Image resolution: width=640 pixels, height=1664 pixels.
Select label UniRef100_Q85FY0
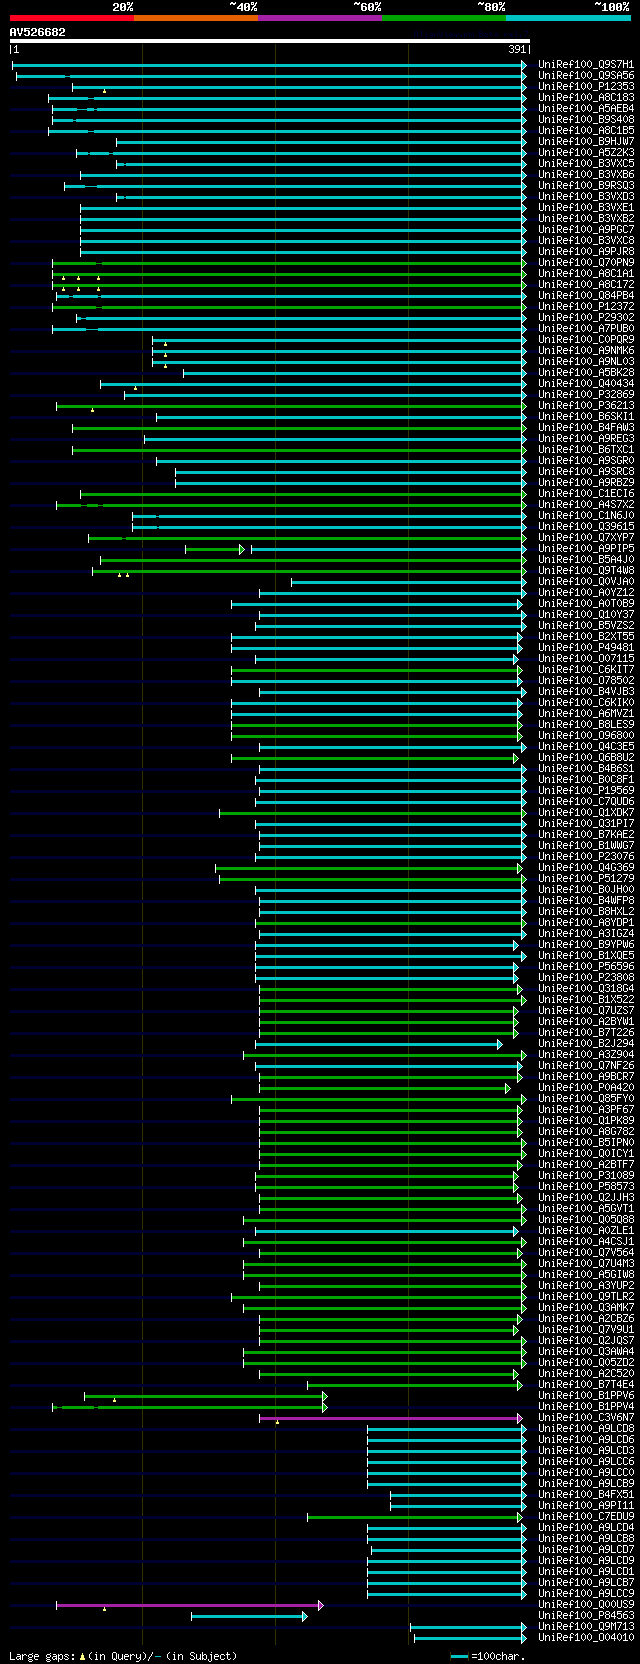[x=586, y=1098]
